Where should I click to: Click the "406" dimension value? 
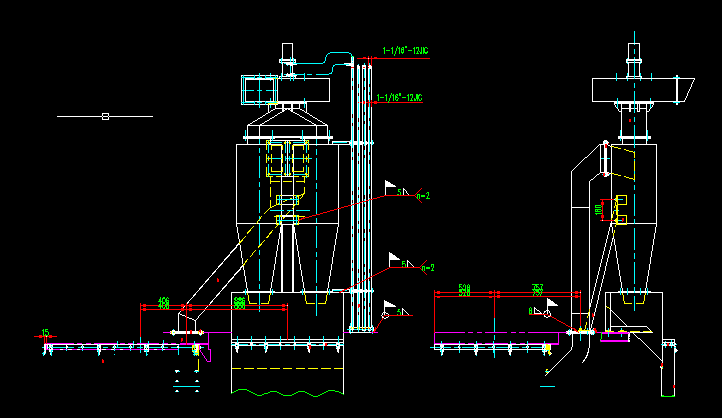point(163,303)
